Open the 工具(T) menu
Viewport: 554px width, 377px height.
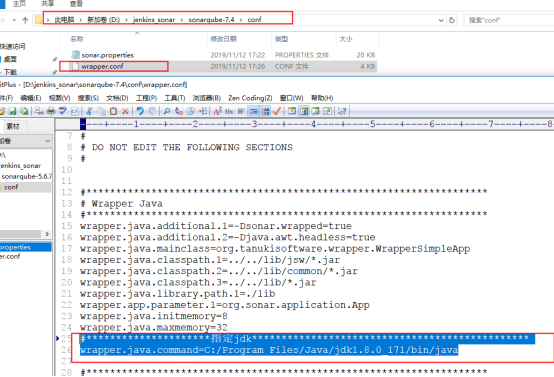click(x=175, y=98)
